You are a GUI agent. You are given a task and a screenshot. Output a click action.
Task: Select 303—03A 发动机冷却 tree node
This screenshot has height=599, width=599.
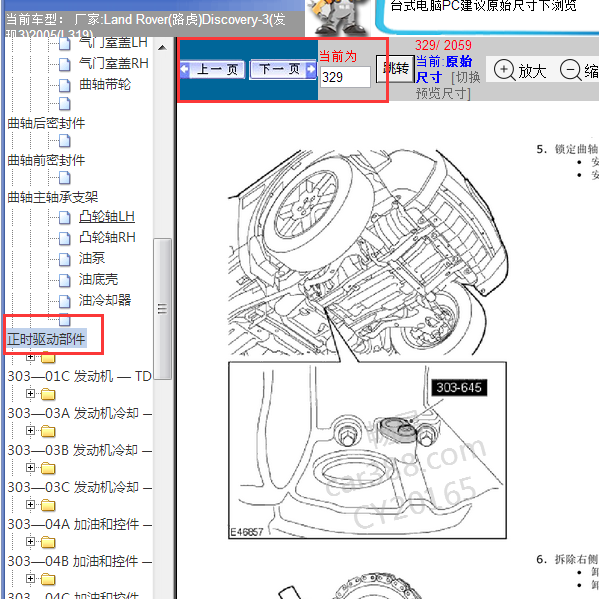(x=79, y=413)
